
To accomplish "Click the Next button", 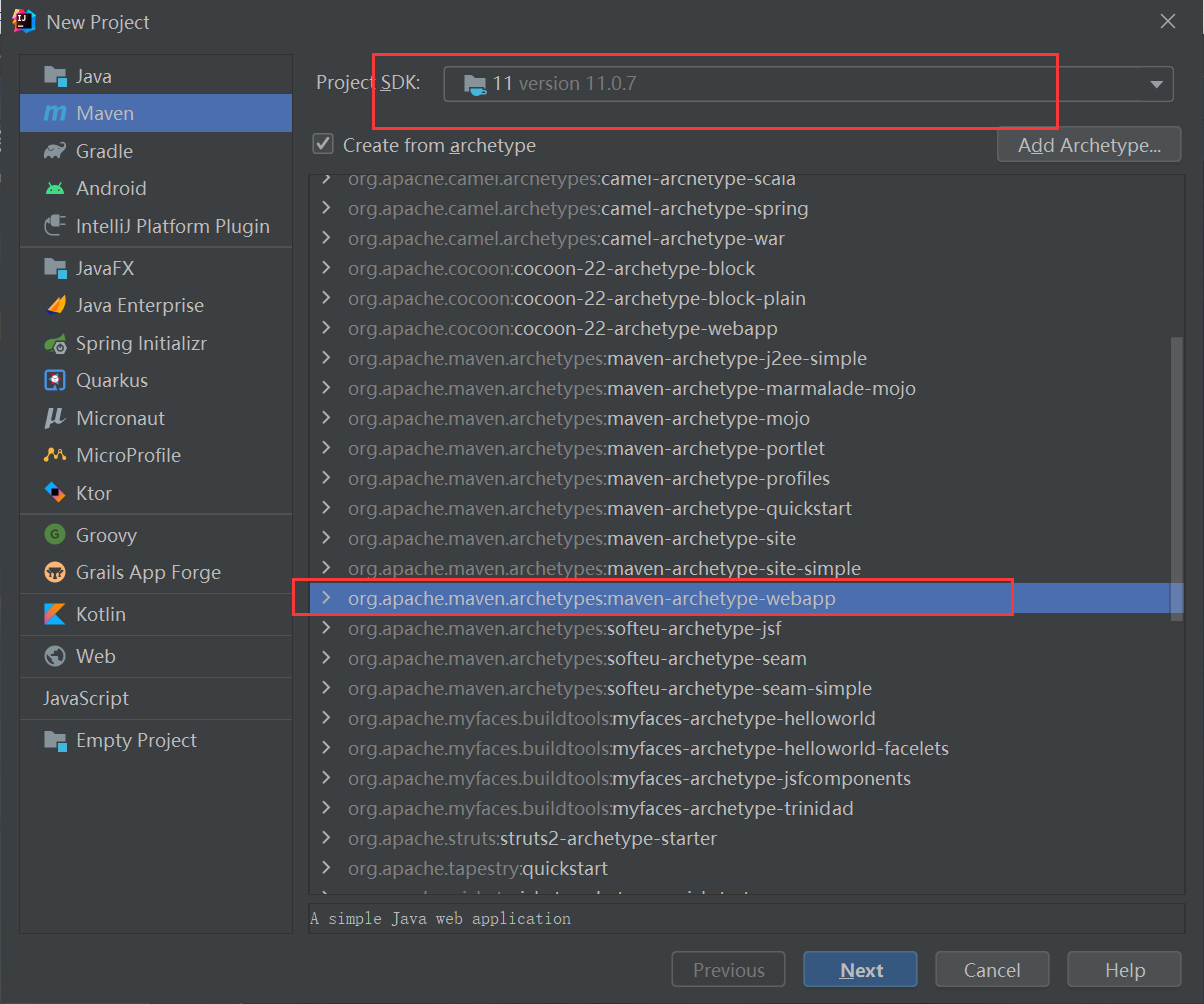I will tap(860, 970).
